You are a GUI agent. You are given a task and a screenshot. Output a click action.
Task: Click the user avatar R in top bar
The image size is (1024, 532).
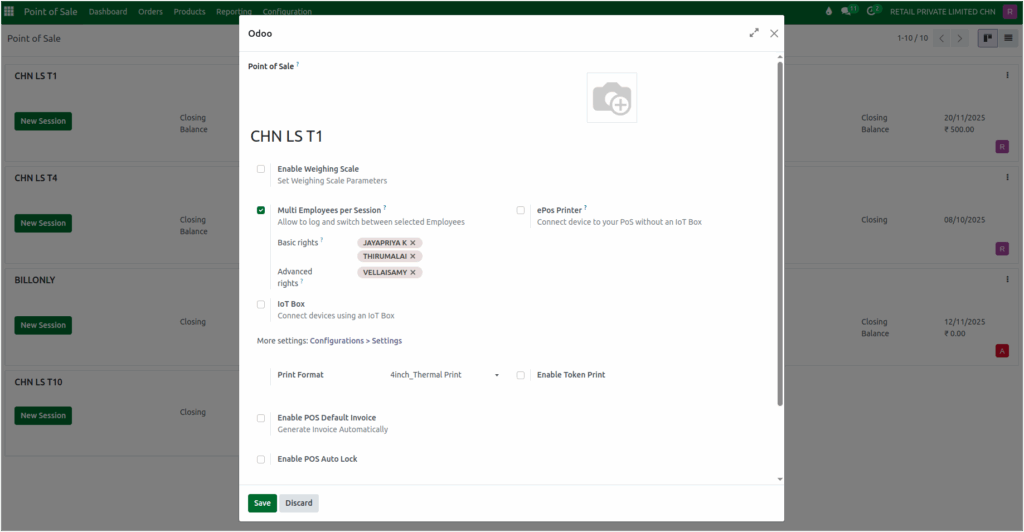pos(1010,11)
